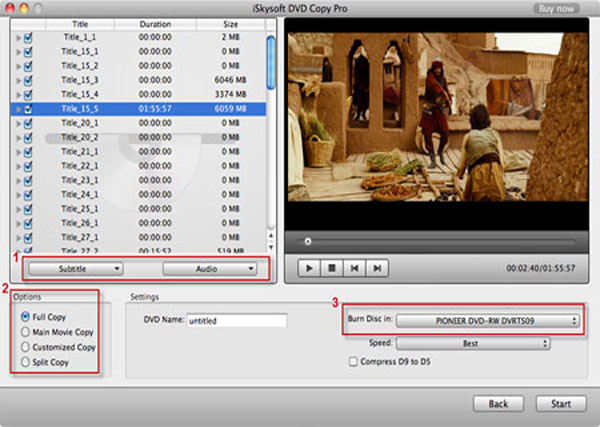
Task: Open the Speed dropdown set to Best
Action: (x=473, y=344)
